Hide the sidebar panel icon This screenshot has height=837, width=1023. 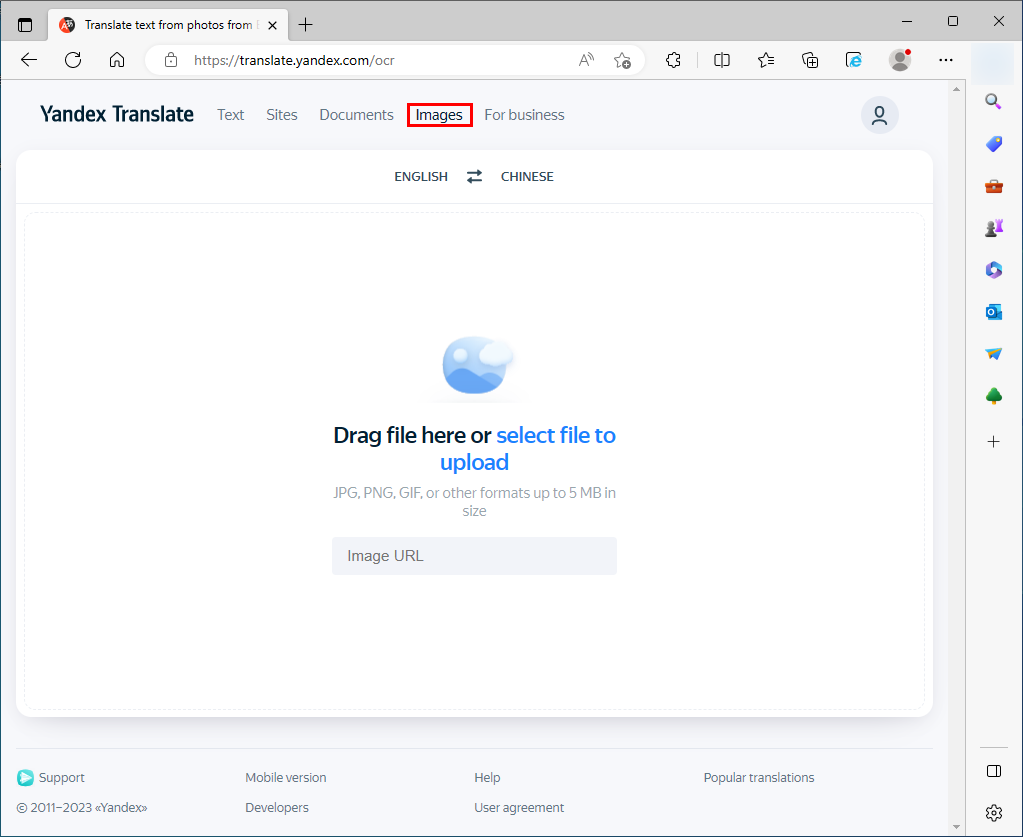[994, 771]
